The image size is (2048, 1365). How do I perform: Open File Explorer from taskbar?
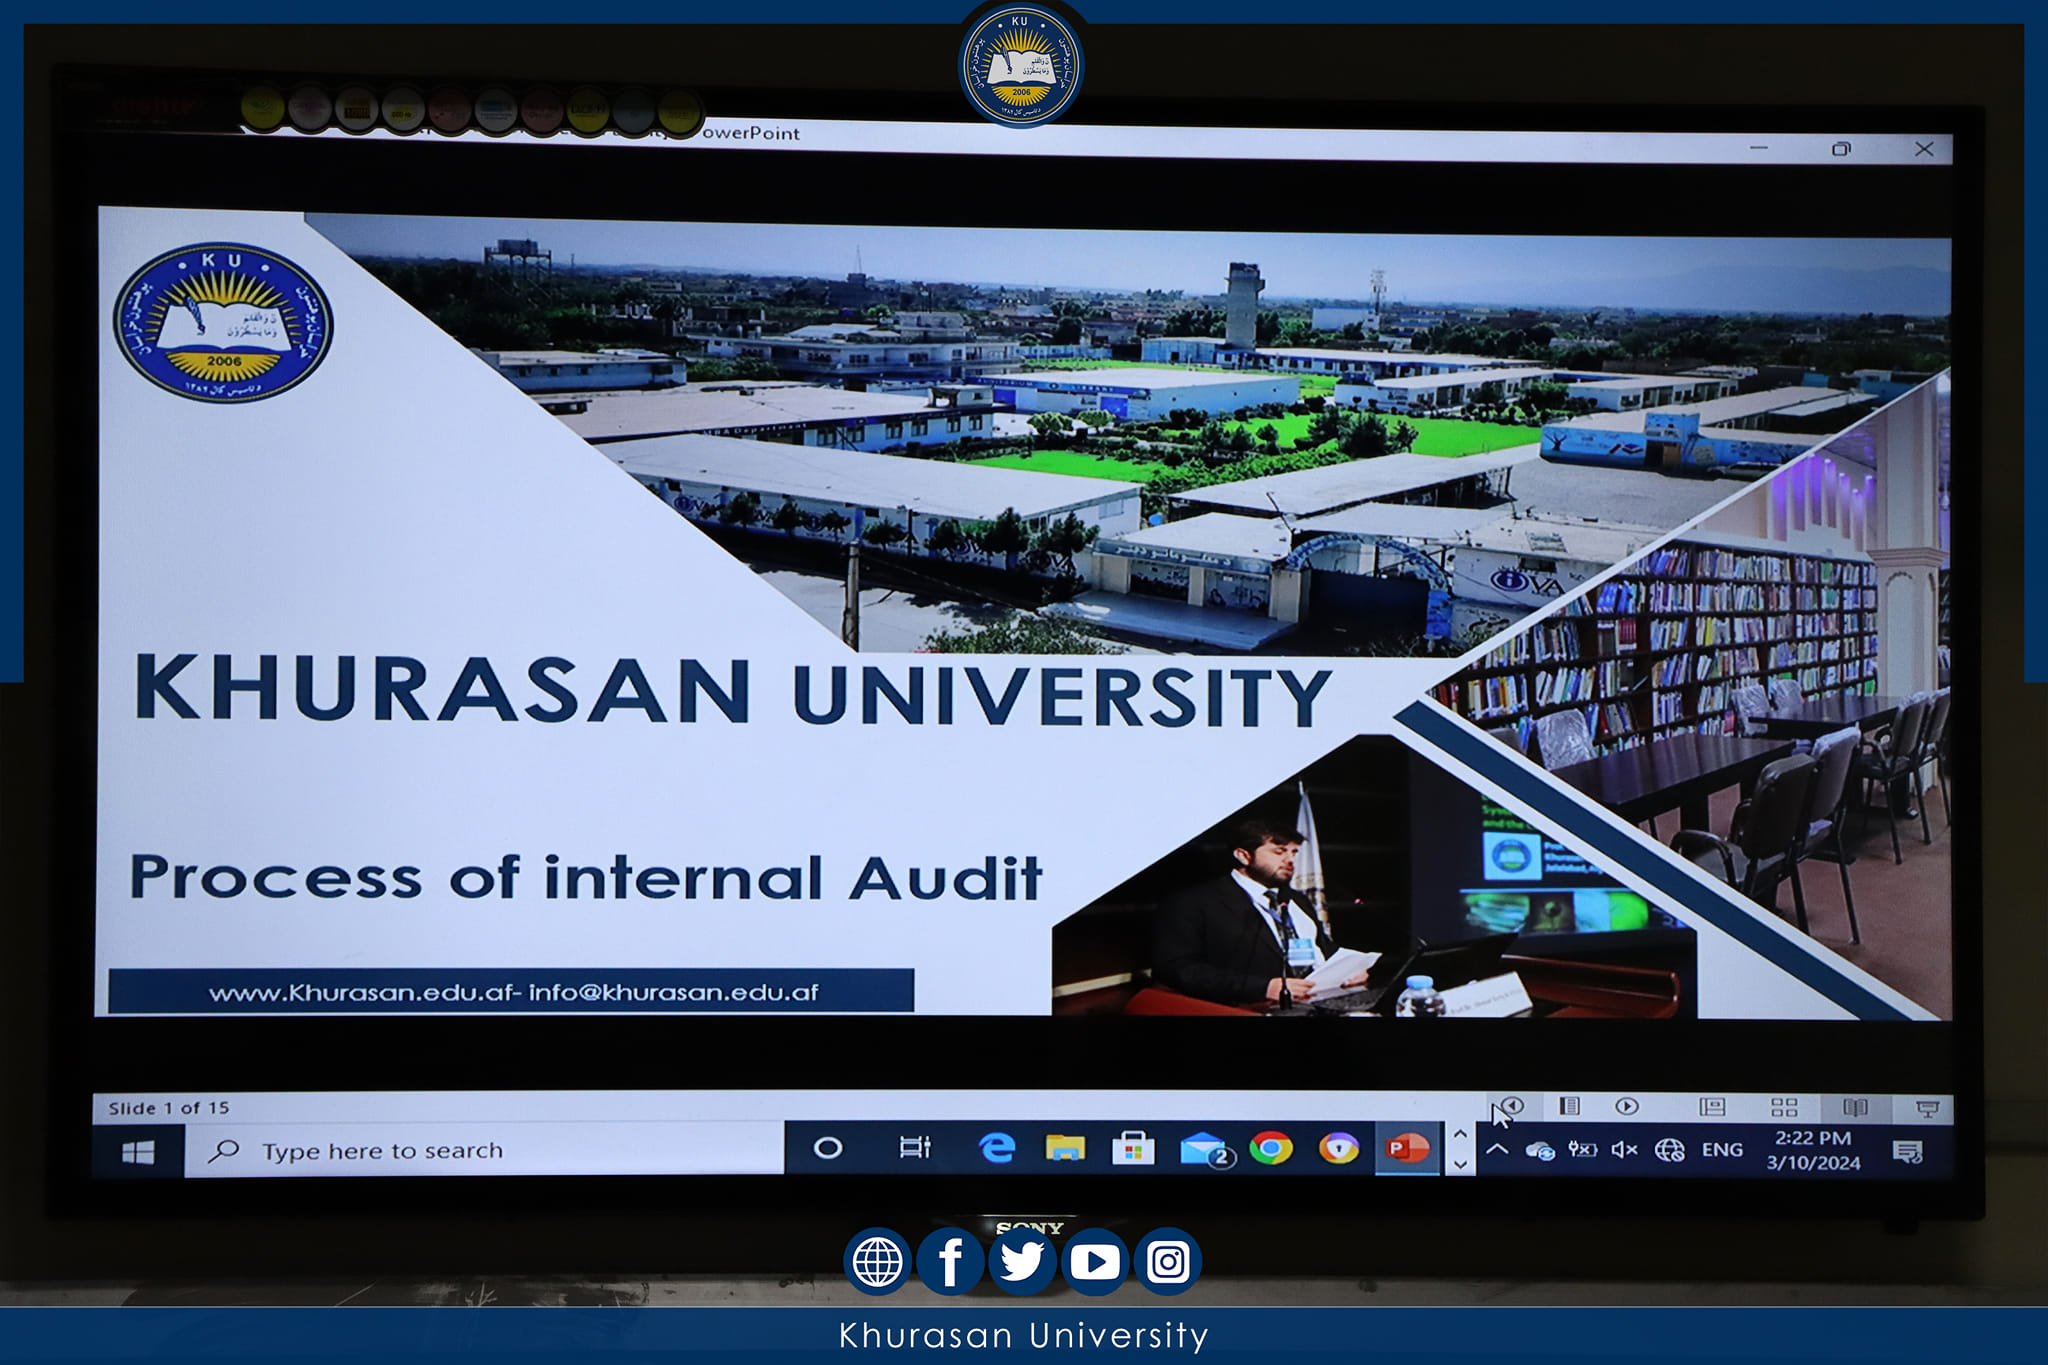1065,1148
